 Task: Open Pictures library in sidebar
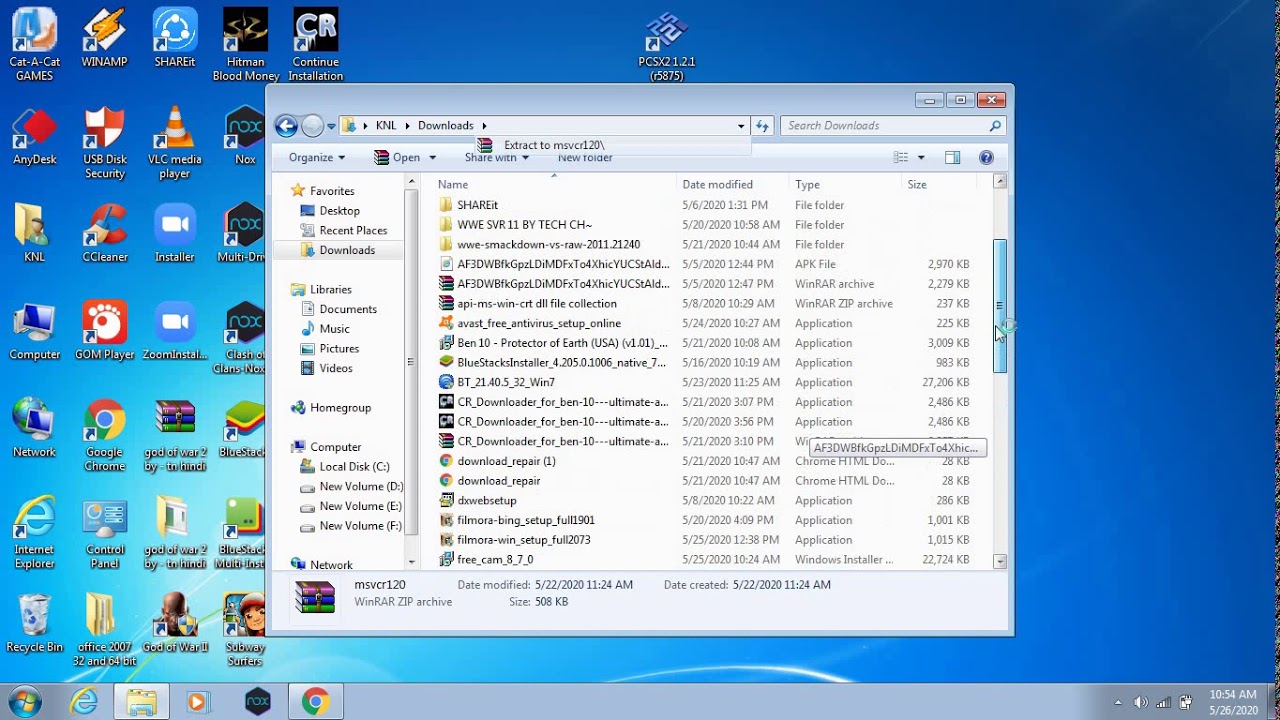339,348
